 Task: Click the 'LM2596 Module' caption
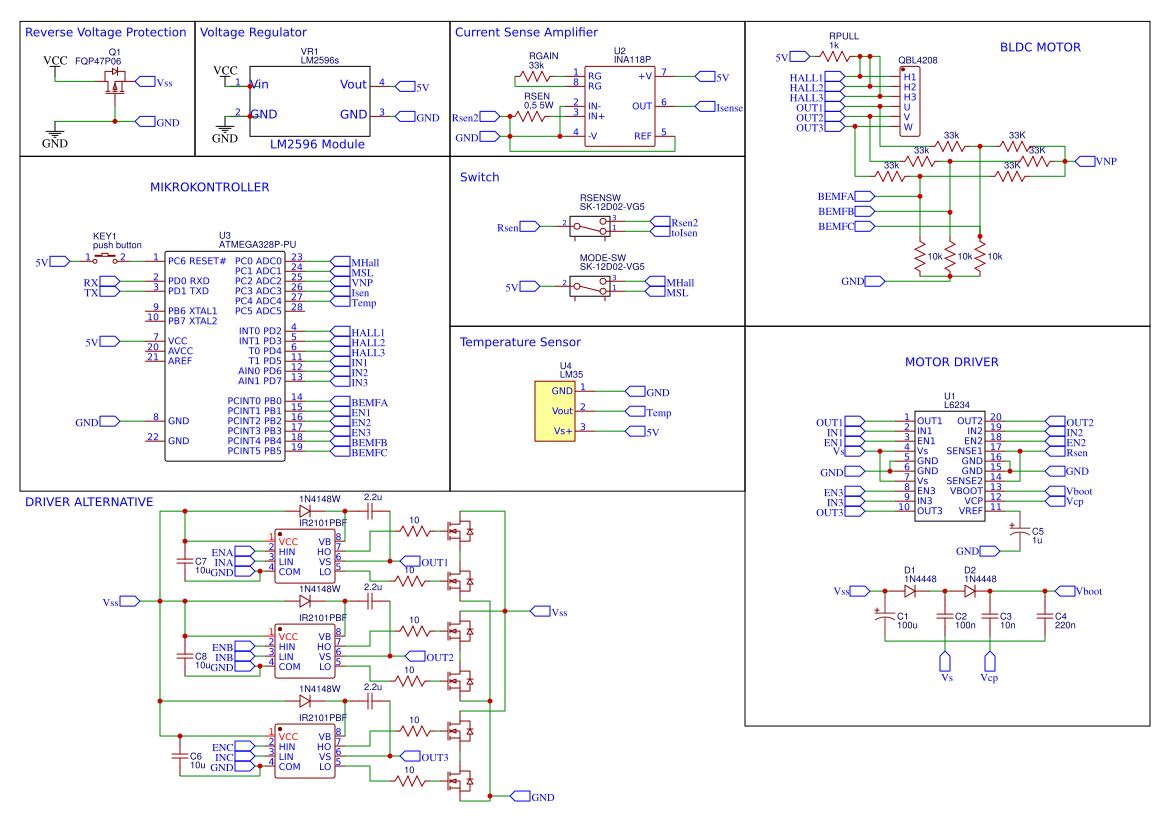317,144
